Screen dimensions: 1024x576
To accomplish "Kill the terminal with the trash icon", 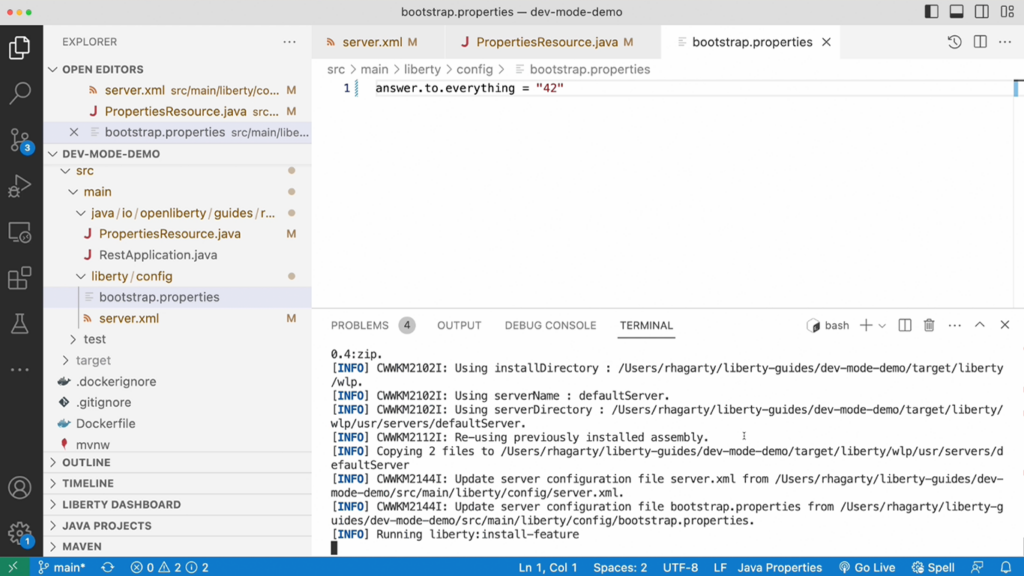I will tap(929, 325).
